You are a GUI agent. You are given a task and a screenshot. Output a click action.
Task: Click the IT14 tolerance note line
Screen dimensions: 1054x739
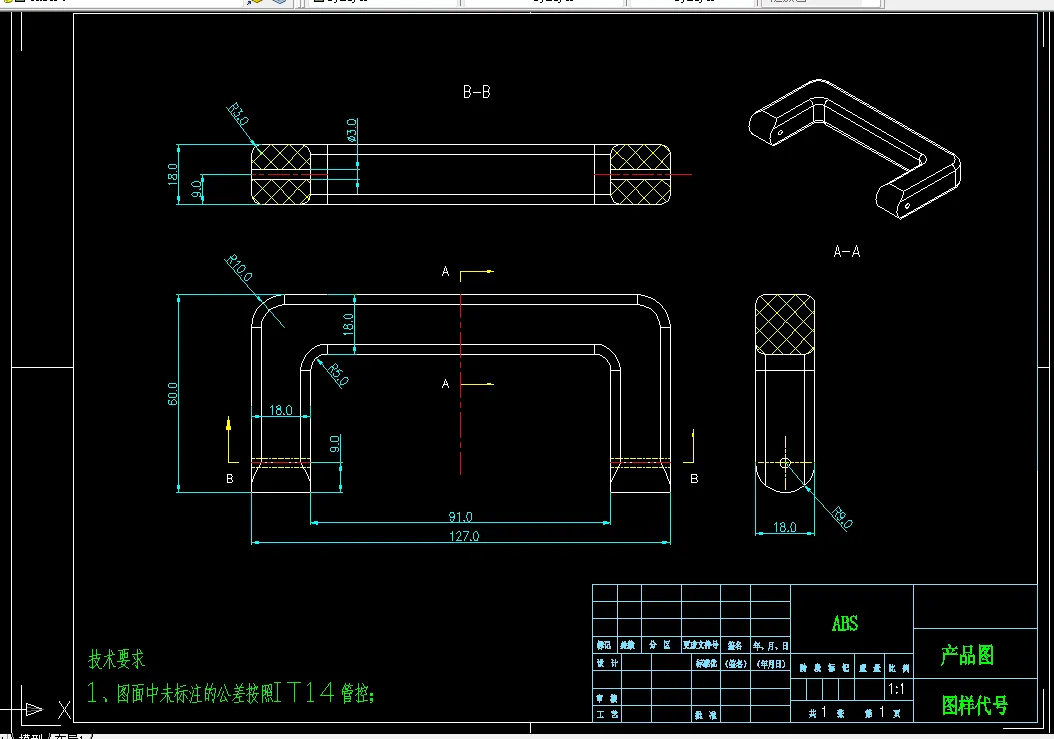tap(231, 692)
